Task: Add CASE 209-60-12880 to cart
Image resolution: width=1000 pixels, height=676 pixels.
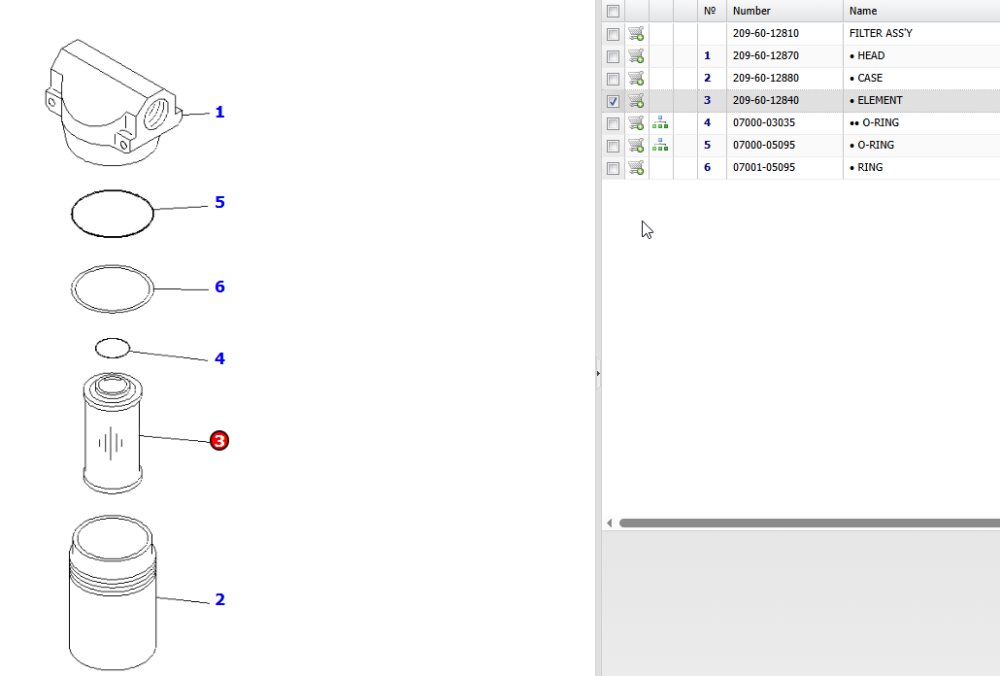Action: pyautogui.click(x=636, y=78)
